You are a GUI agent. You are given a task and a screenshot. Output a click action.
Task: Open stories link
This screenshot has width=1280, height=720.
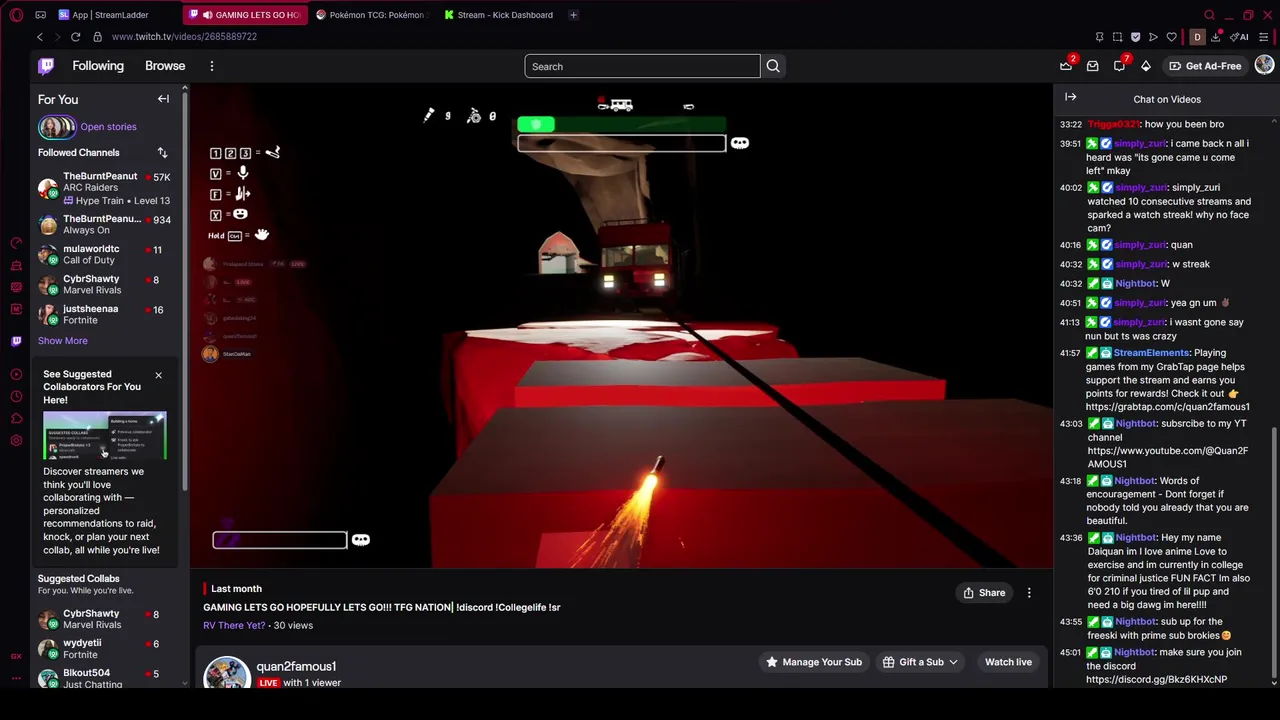point(108,127)
